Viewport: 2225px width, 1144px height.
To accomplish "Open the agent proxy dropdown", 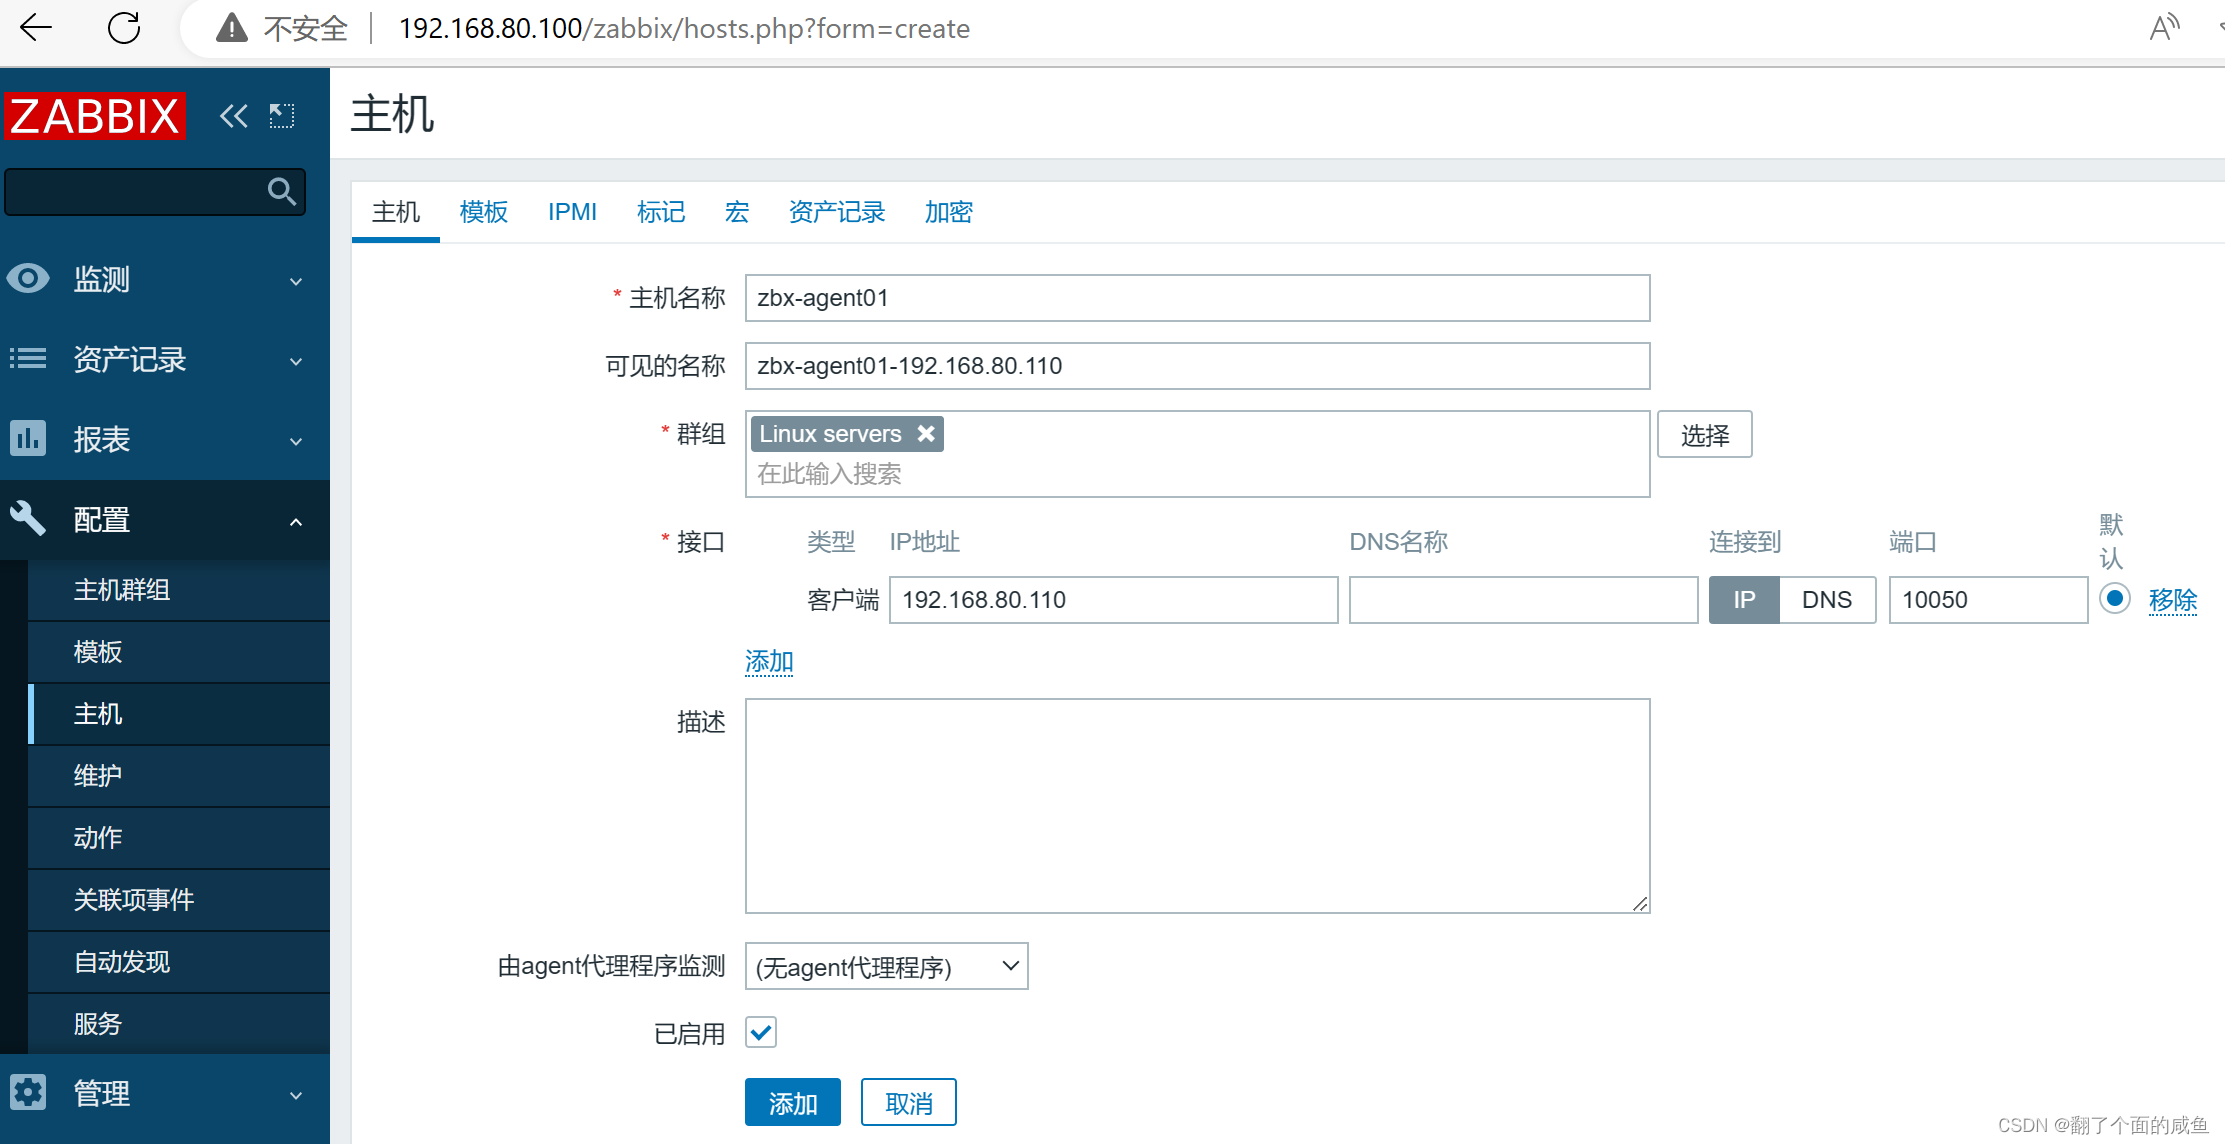I will coord(886,966).
